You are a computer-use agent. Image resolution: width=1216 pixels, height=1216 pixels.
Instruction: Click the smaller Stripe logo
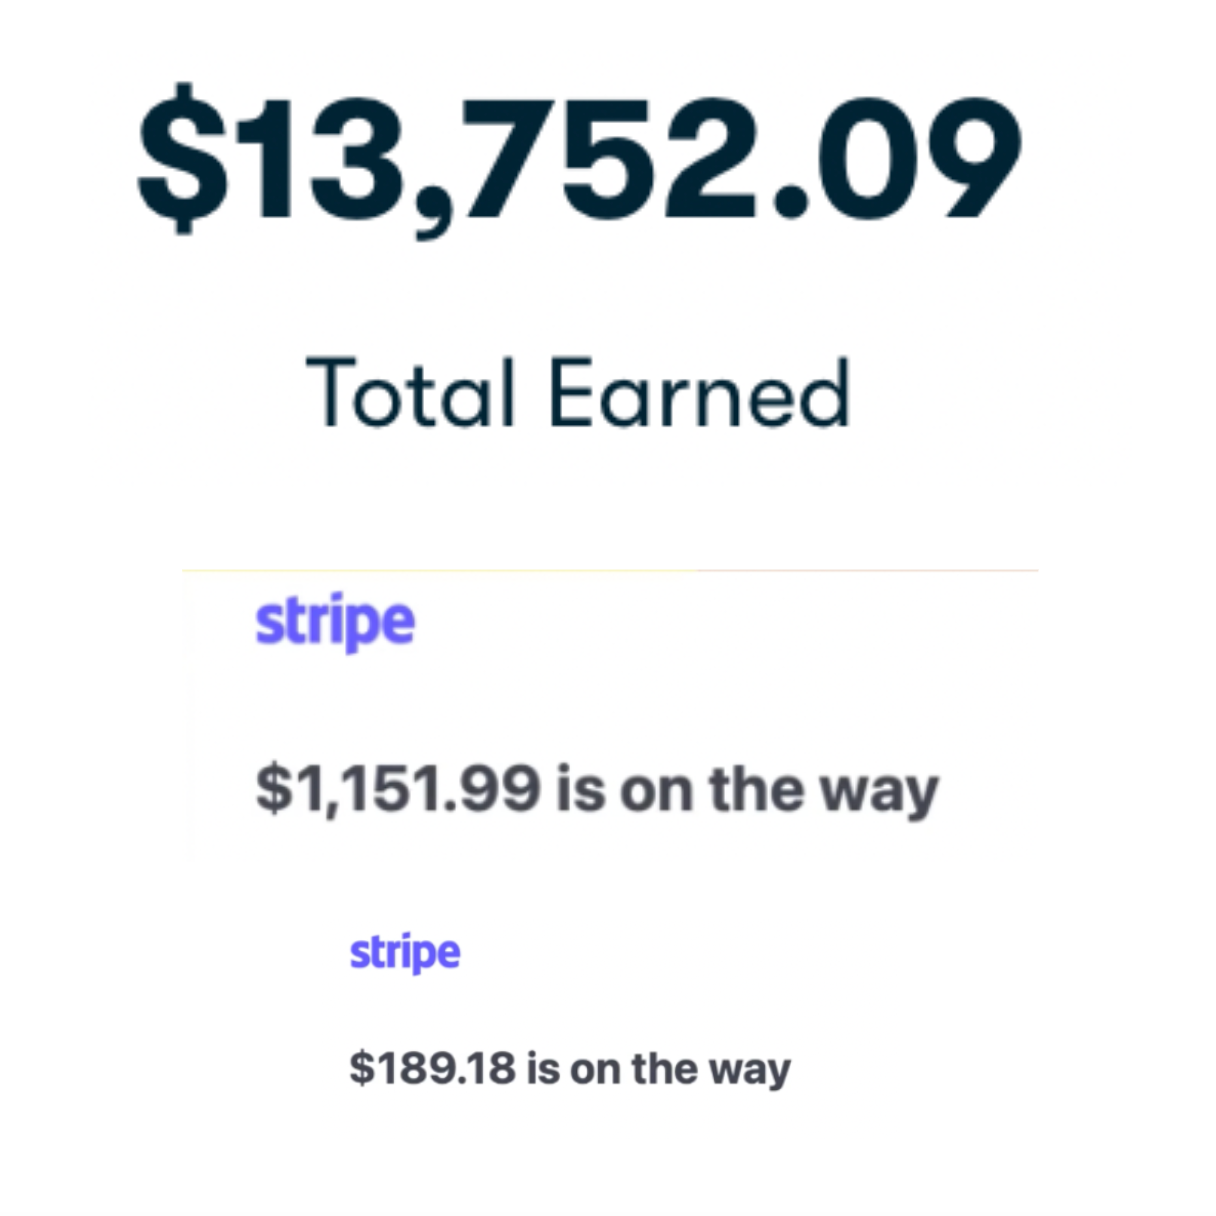pos(405,952)
